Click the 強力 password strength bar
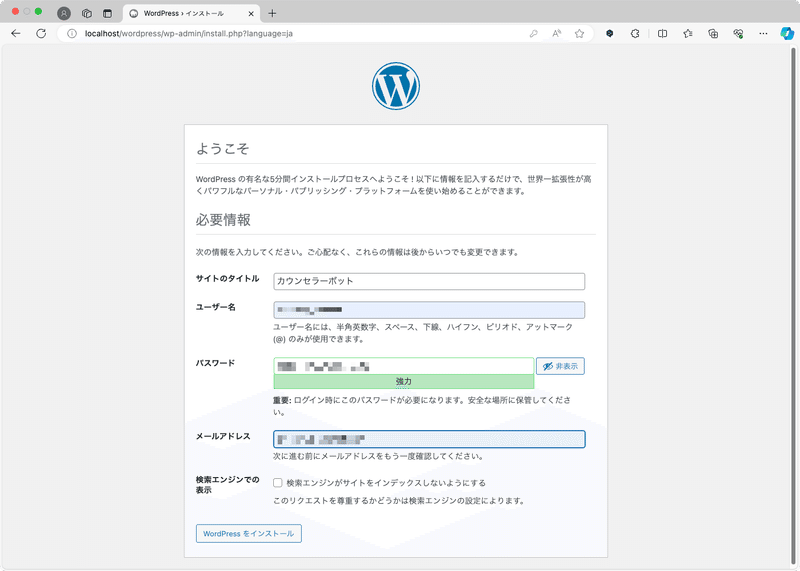800x571 pixels. pyautogui.click(x=404, y=381)
